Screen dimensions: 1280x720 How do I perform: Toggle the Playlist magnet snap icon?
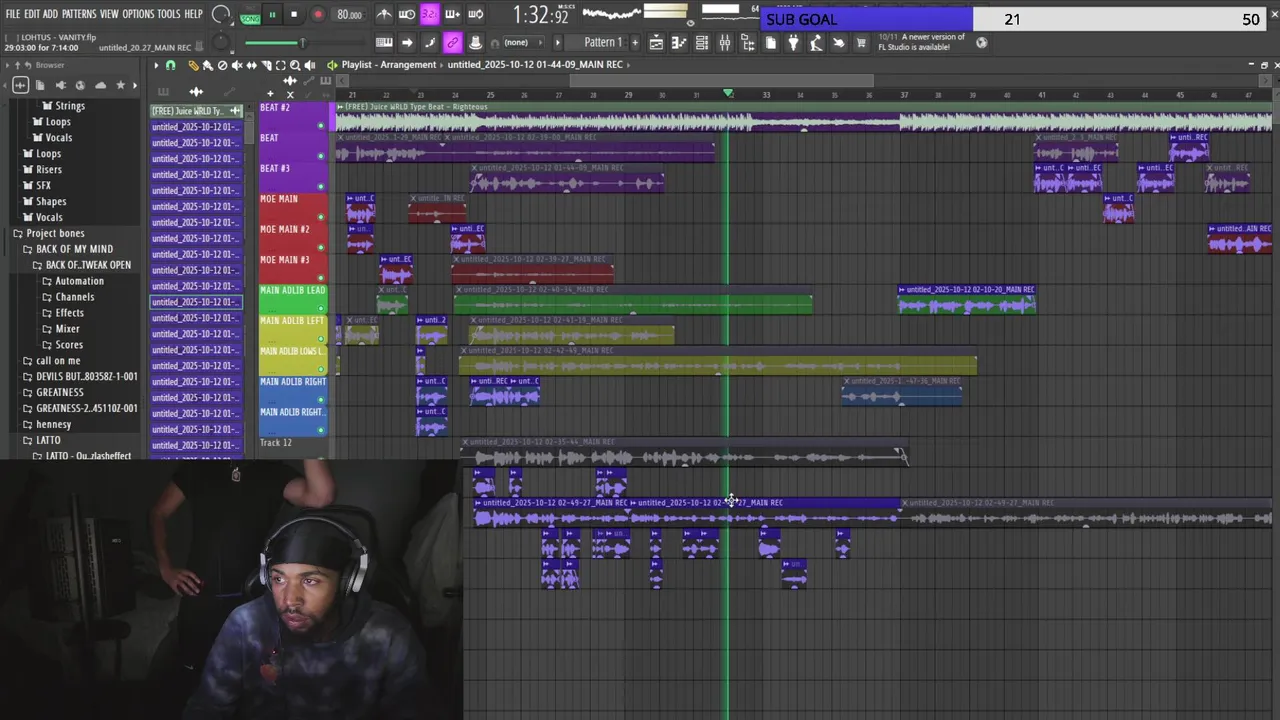[x=171, y=65]
